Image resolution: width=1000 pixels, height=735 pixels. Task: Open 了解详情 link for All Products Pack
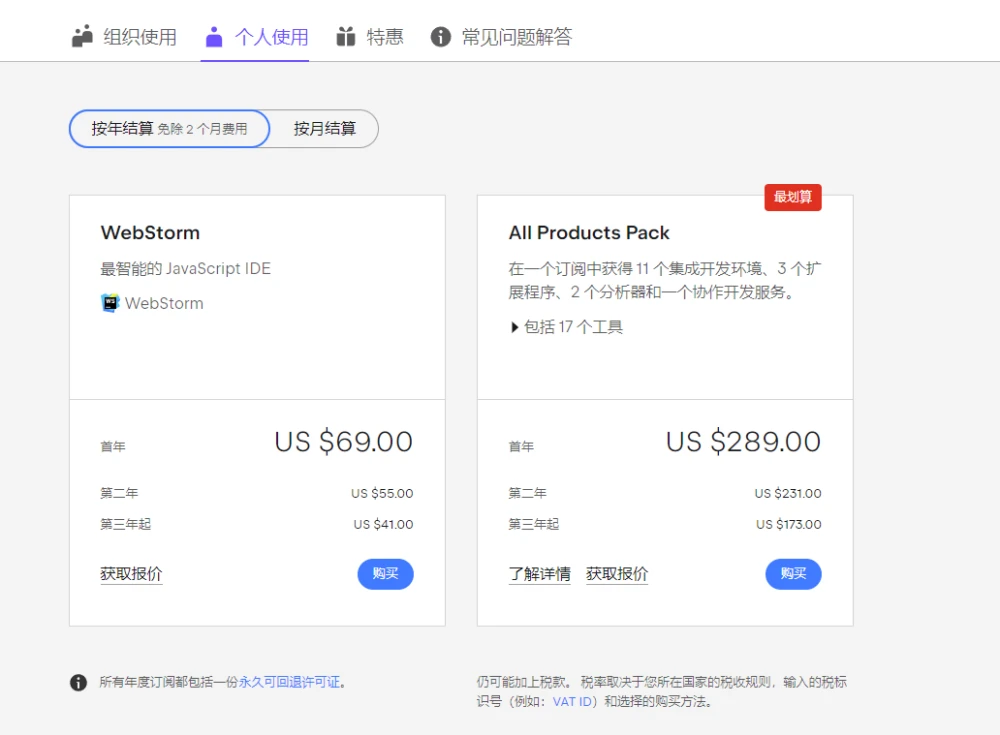(x=540, y=574)
